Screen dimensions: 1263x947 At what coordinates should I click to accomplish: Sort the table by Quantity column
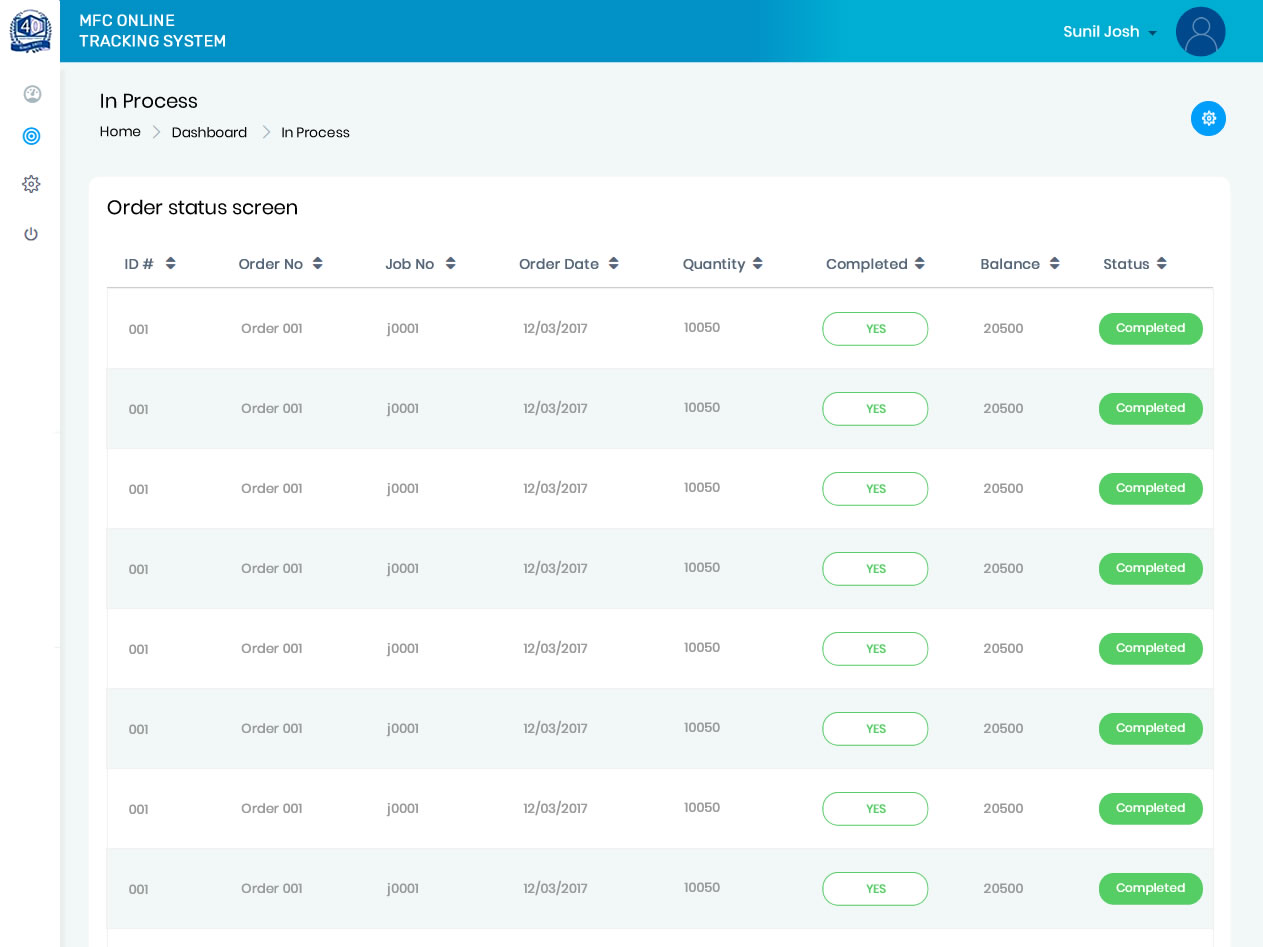click(x=722, y=264)
